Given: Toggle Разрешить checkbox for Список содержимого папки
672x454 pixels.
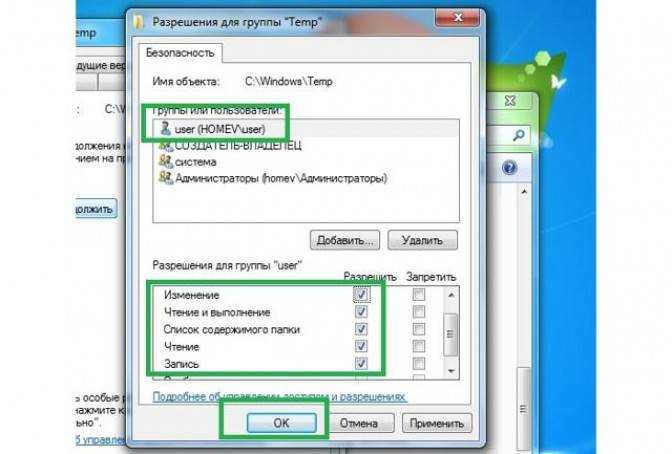Looking at the screenshot, I should click(x=361, y=329).
